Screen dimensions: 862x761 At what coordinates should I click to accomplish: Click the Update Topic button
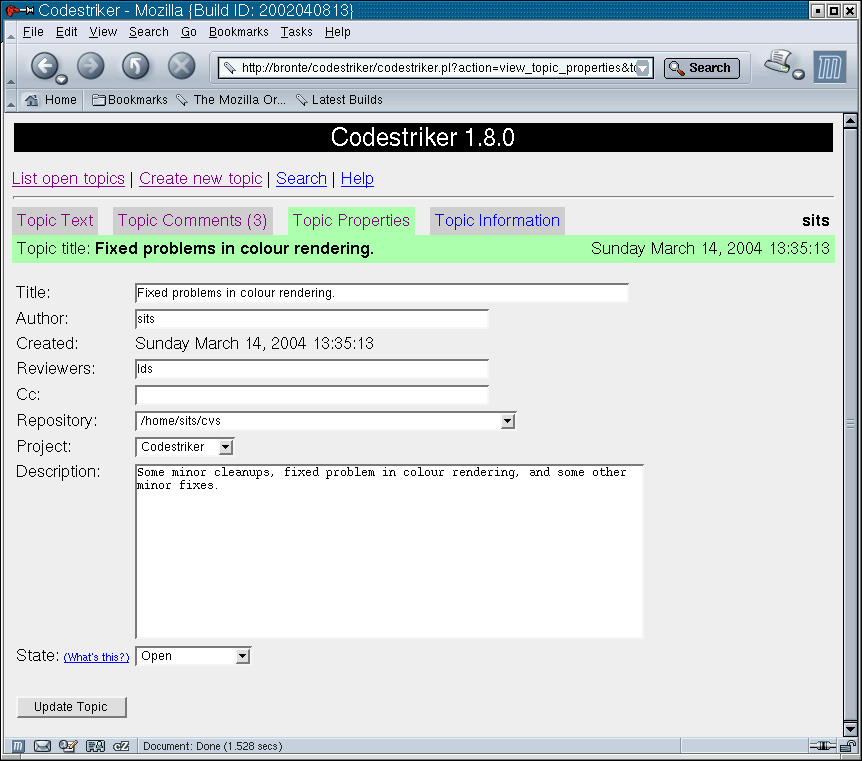pos(71,707)
